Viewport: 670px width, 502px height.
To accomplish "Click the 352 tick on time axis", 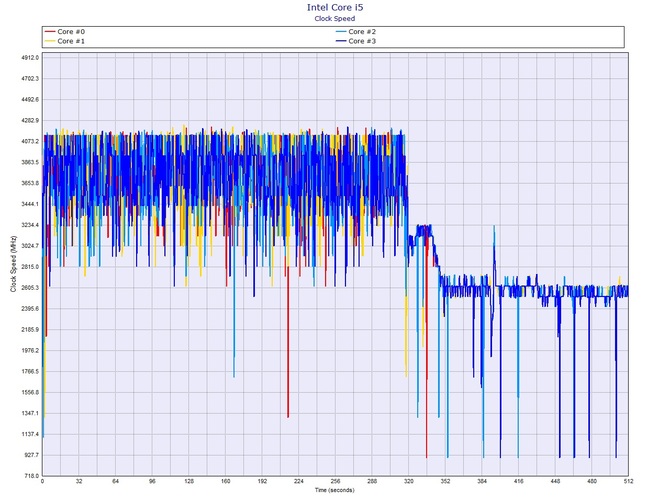I will click(x=445, y=481).
